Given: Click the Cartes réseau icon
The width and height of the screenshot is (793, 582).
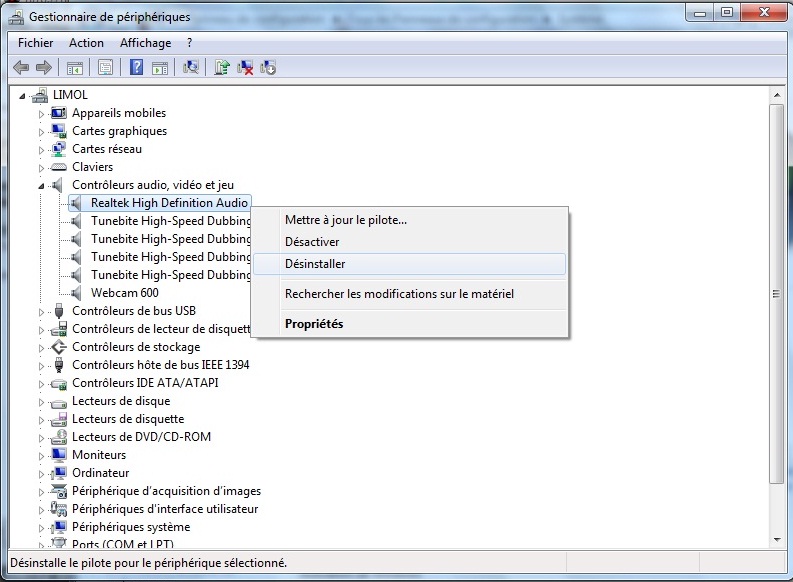Looking at the screenshot, I should [x=59, y=149].
